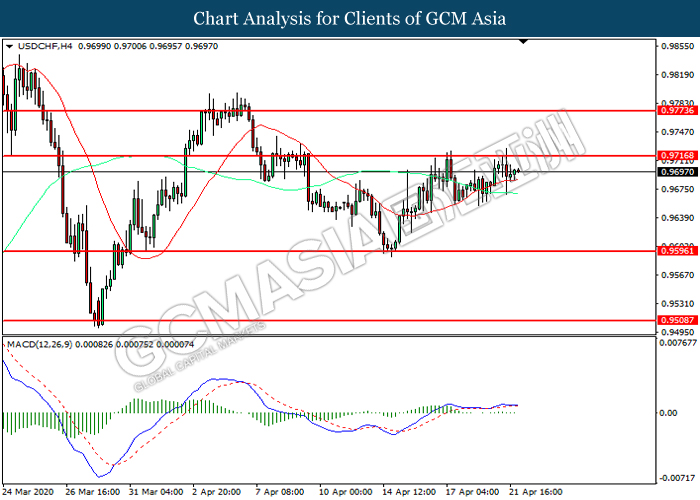Click the 17 Apr 04:00 date label
Viewport: 700px width, 500px height.
pos(473,492)
